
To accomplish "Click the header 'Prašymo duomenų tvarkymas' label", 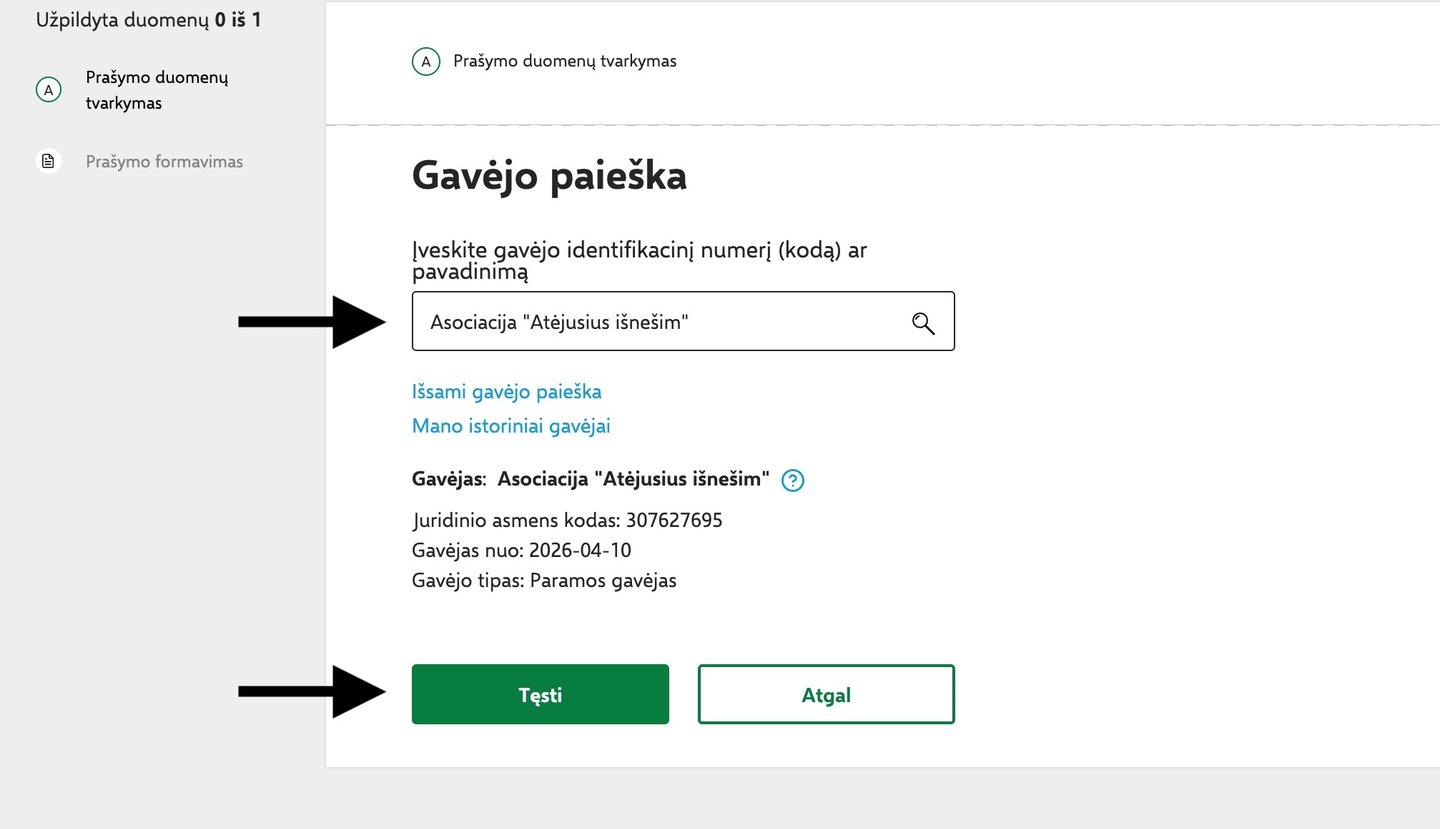I will pyautogui.click(x=565, y=61).
